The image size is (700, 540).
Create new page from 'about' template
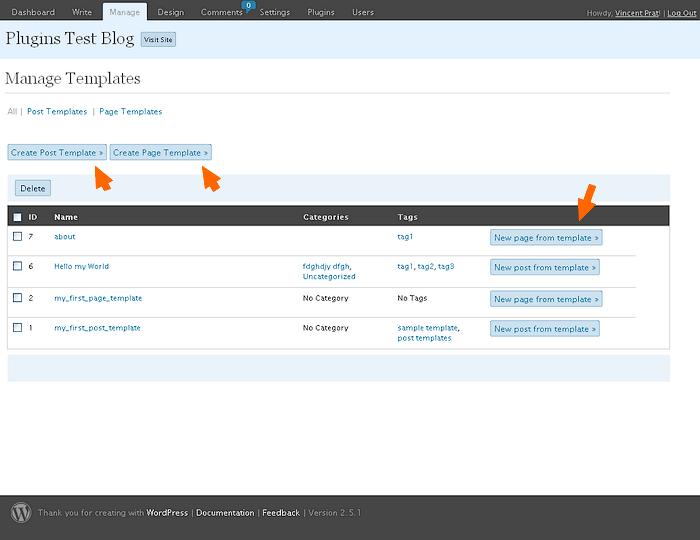546,238
